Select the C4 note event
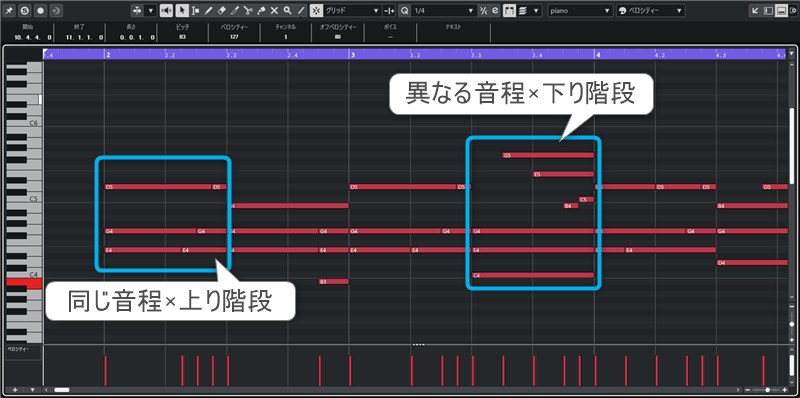 tap(533, 276)
